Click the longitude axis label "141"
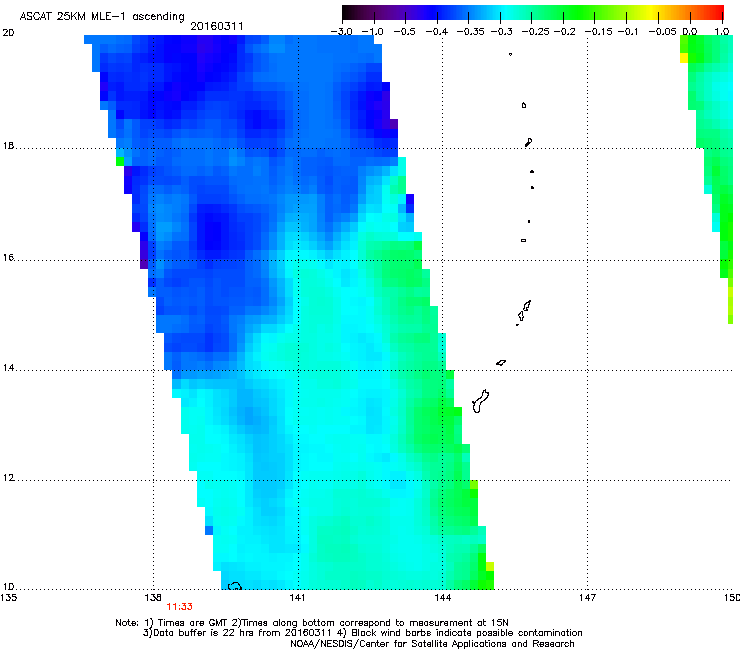The height and width of the screenshot is (650, 740). pyautogui.click(x=297, y=598)
